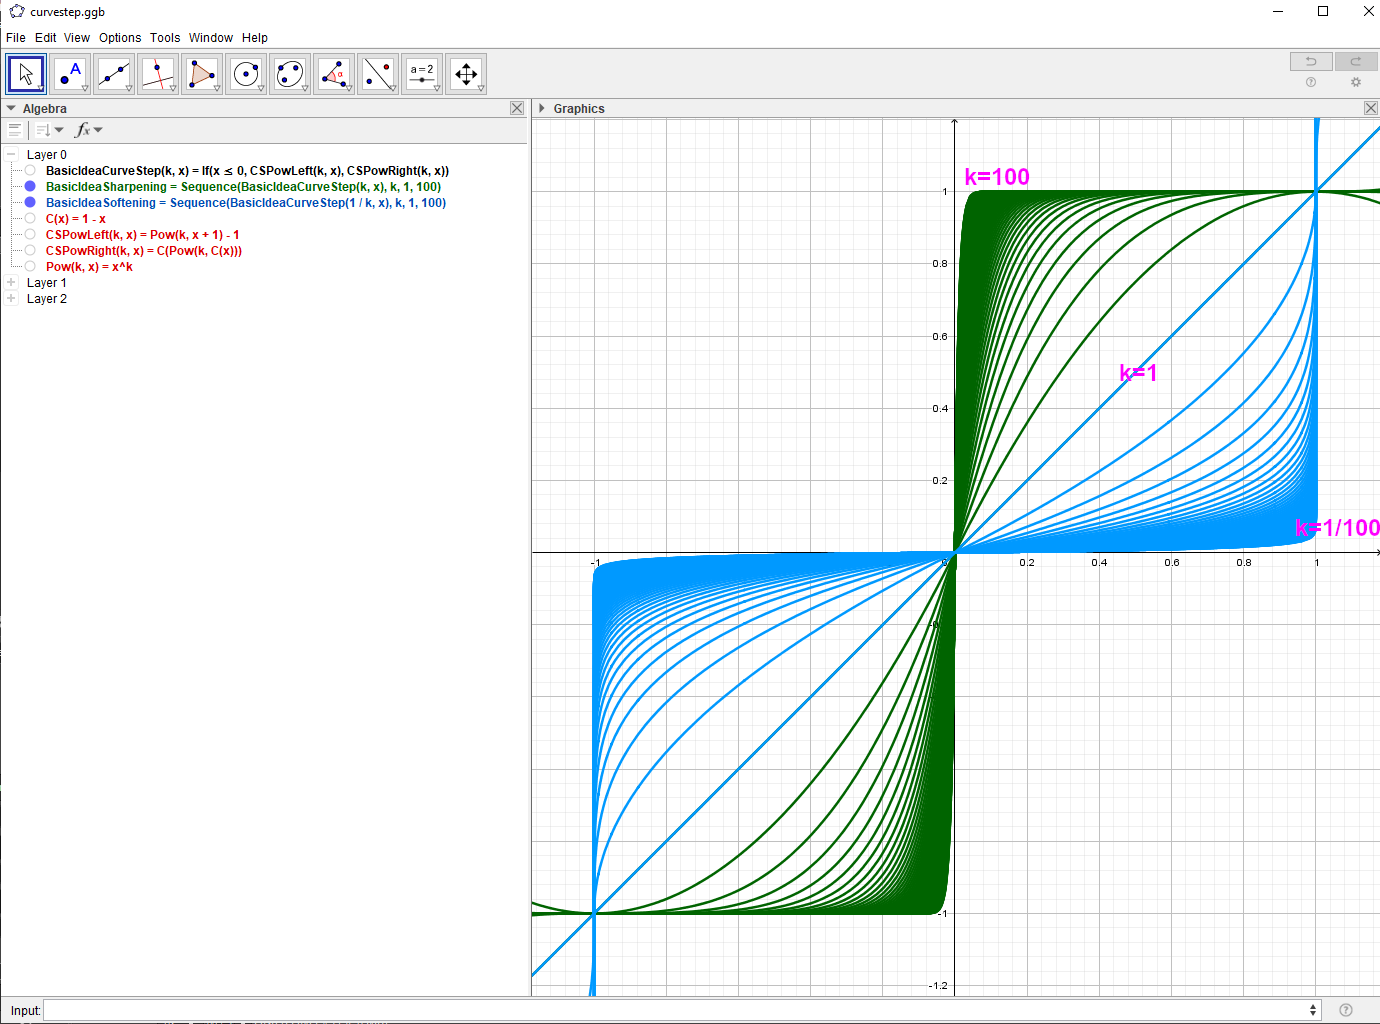
Task: Select the Ellipse tool
Action: [x=290, y=74]
